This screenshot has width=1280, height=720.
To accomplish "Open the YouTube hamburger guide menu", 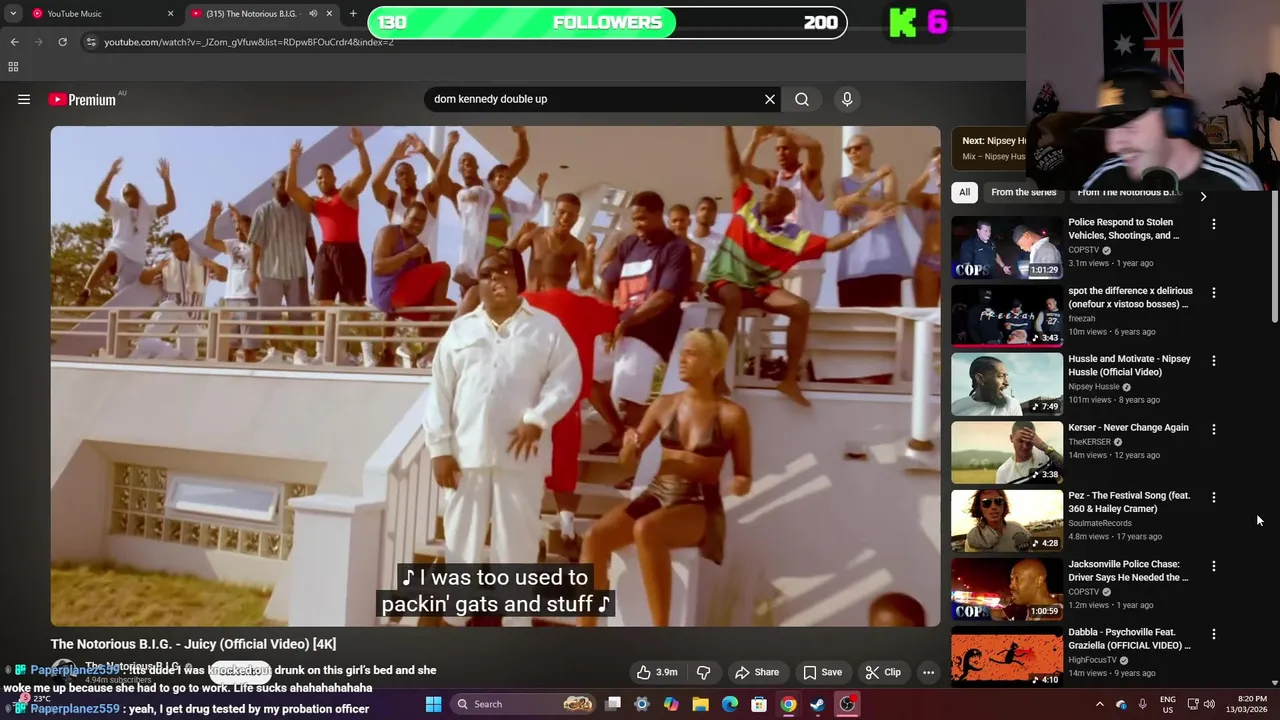I will [x=24, y=99].
